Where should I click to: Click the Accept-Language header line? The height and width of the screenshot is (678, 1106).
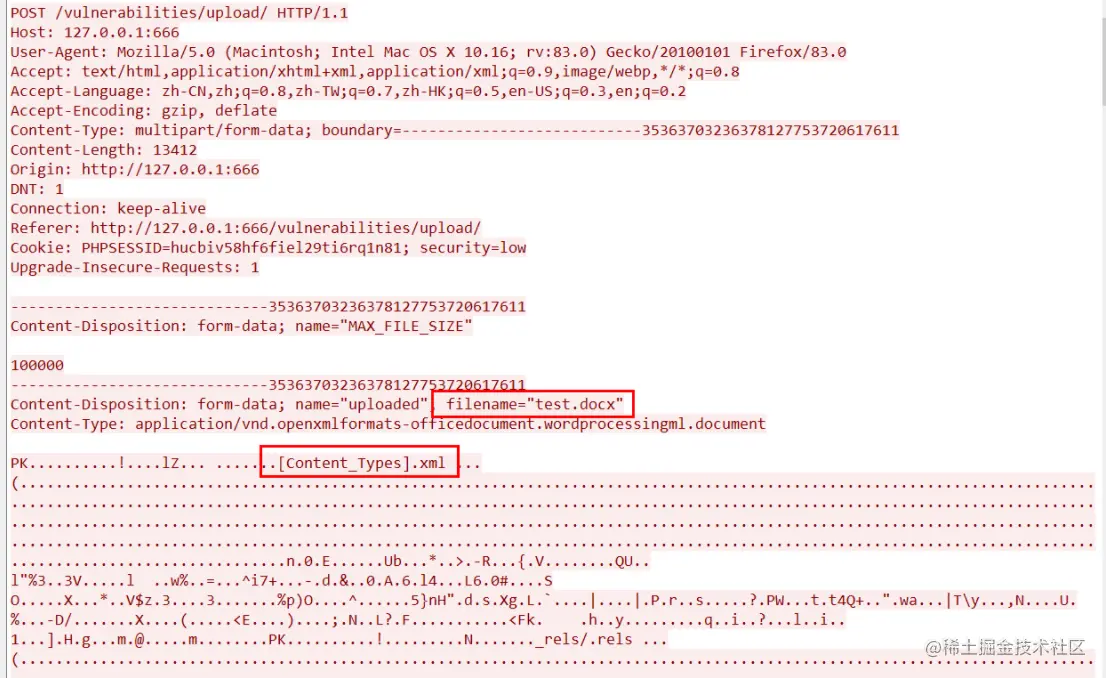point(348,91)
